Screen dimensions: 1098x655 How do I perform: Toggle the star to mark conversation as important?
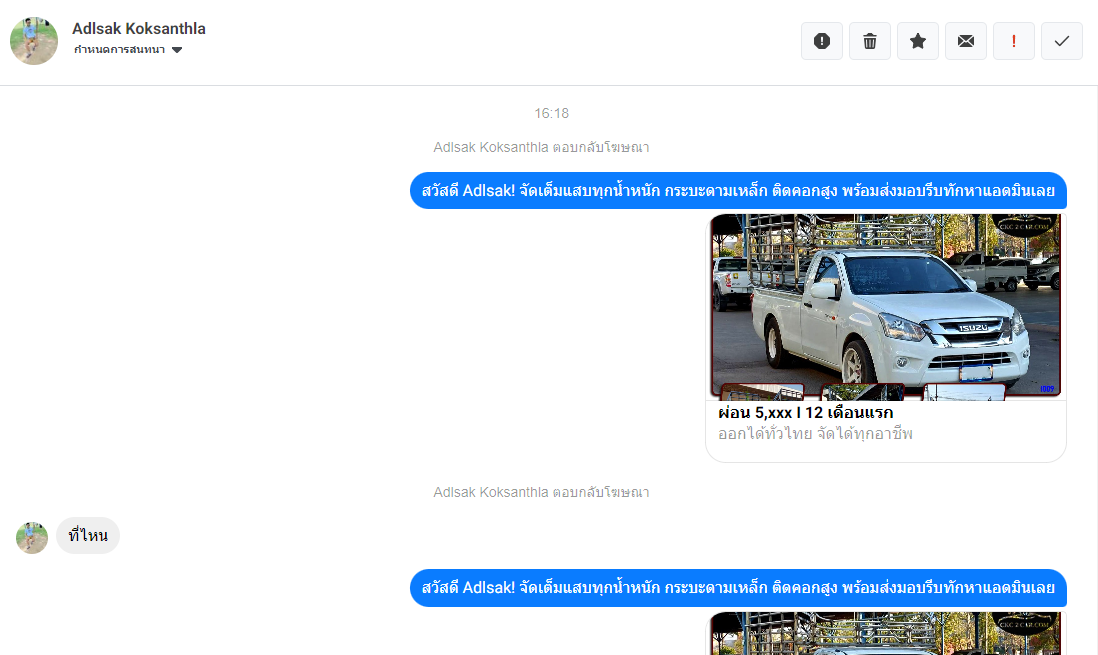click(x=918, y=41)
